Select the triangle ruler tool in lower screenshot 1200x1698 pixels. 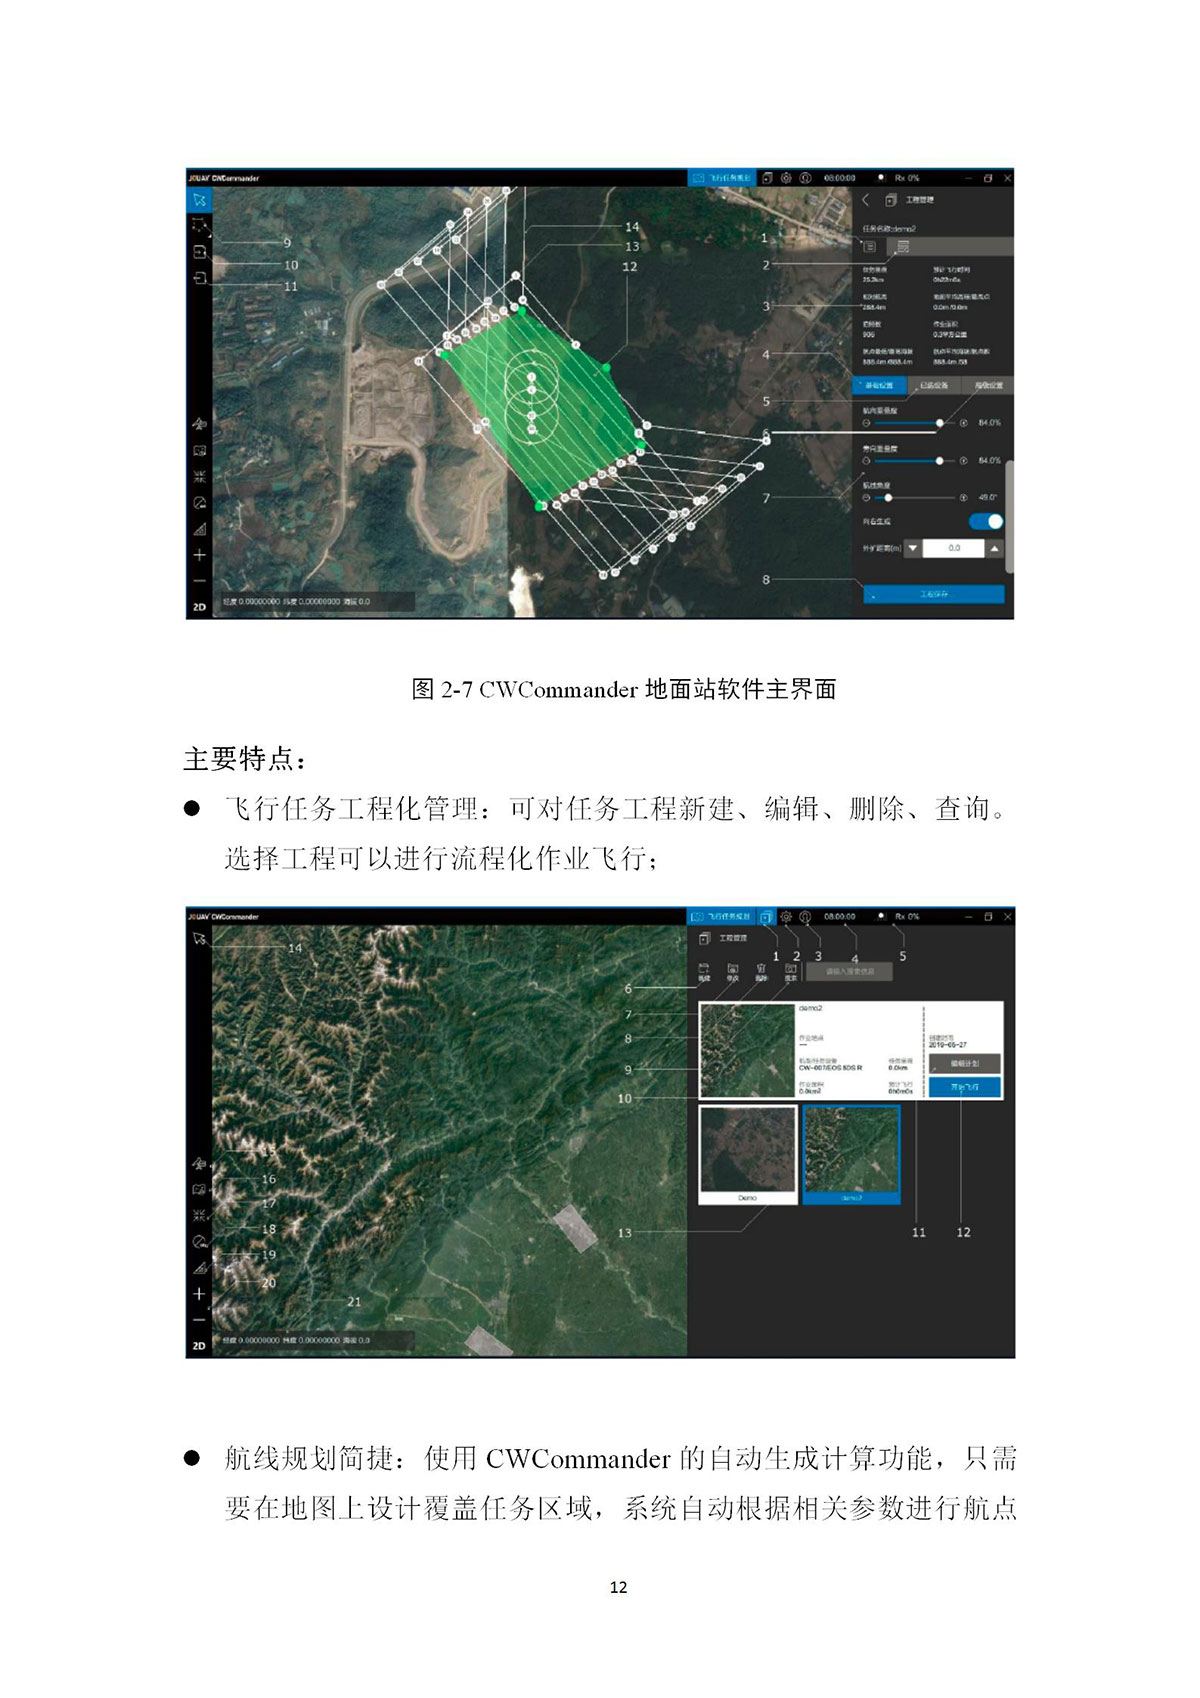(x=199, y=1268)
